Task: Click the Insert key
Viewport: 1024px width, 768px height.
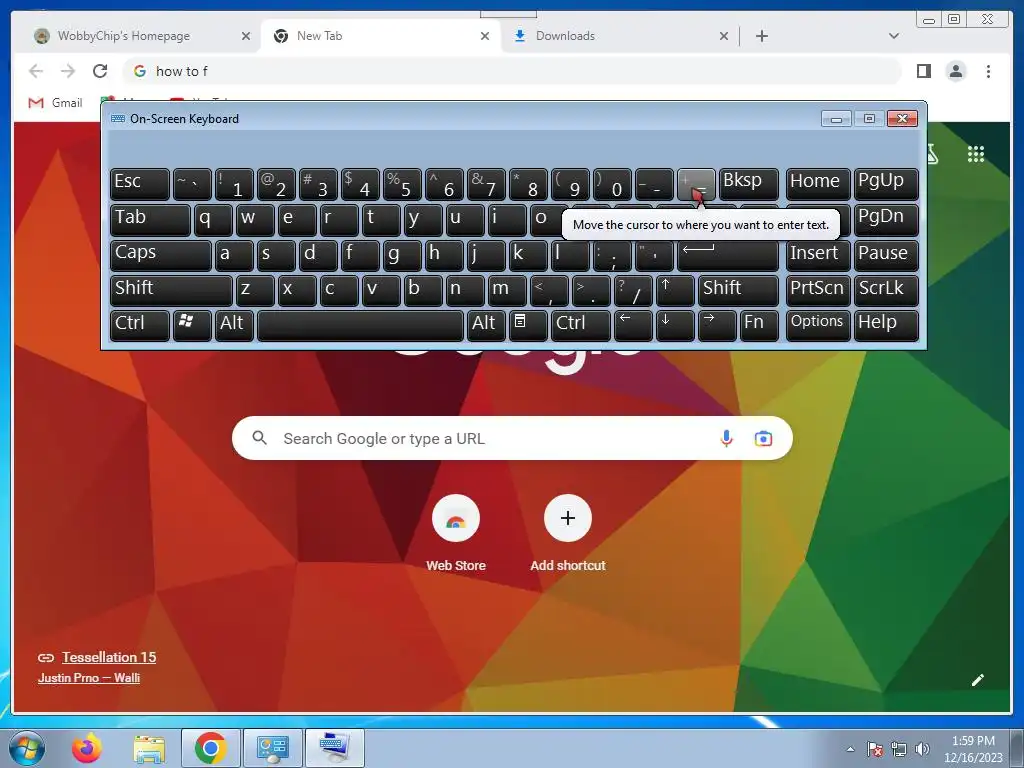Action: (818, 255)
